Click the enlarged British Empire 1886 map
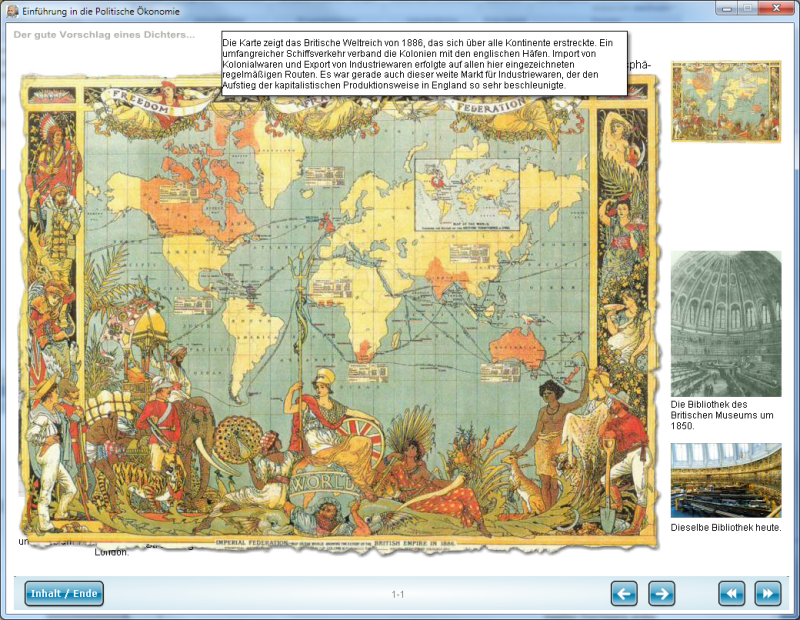The width and height of the screenshot is (800, 620). (339, 316)
